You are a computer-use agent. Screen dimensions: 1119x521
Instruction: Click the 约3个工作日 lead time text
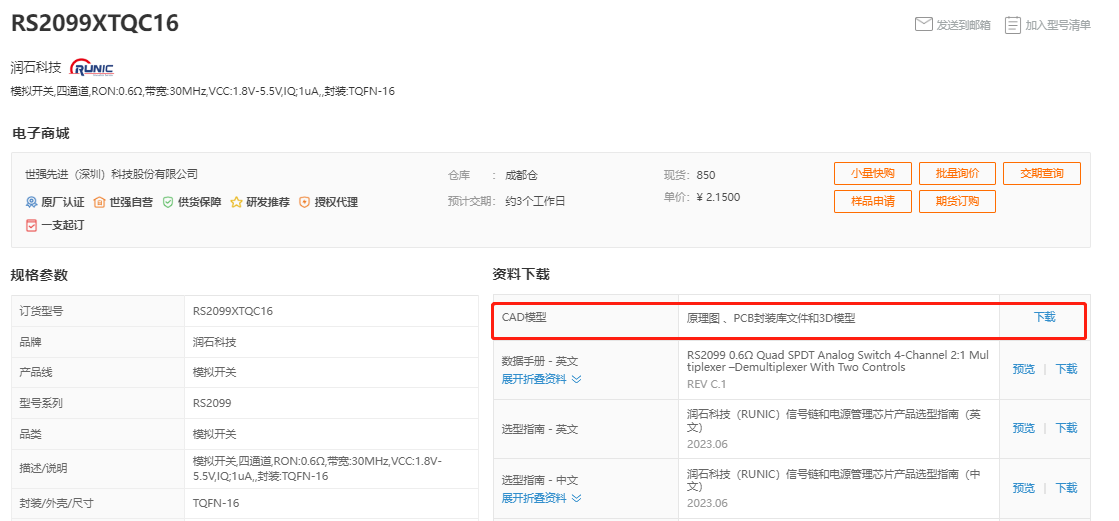pos(535,201)
